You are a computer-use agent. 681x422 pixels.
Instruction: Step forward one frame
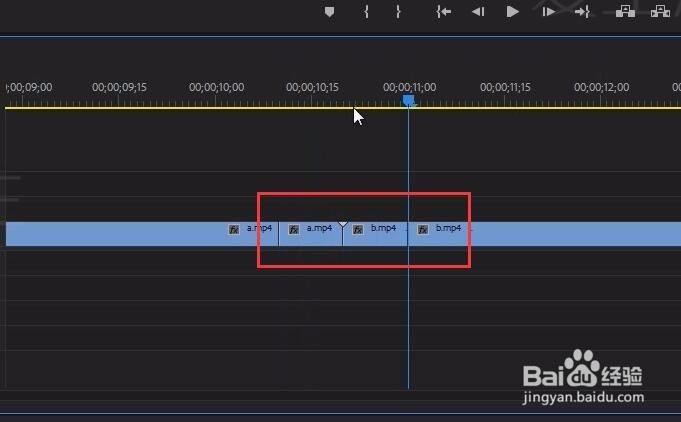pyautogui.click(x=548, y=12)
